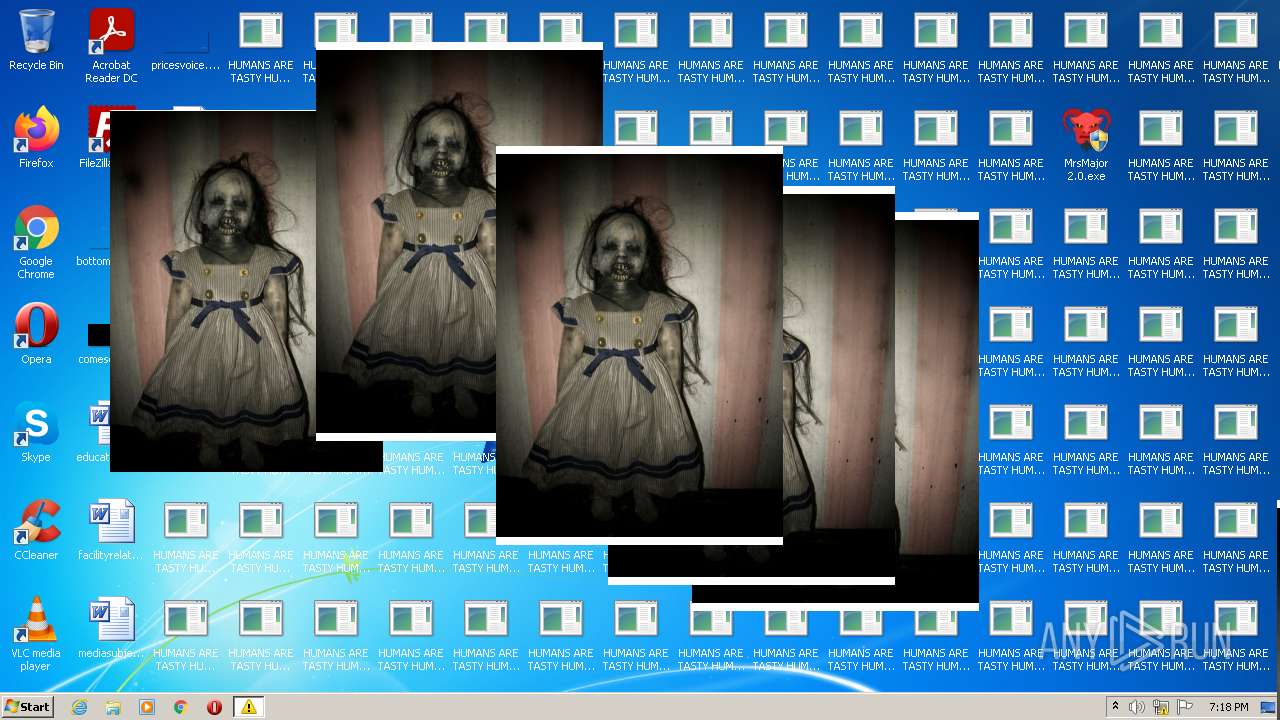This screenshot has height=720, width=1280.
Task: Click the 7:18 PM clock
Action: tap(1228, 707)
